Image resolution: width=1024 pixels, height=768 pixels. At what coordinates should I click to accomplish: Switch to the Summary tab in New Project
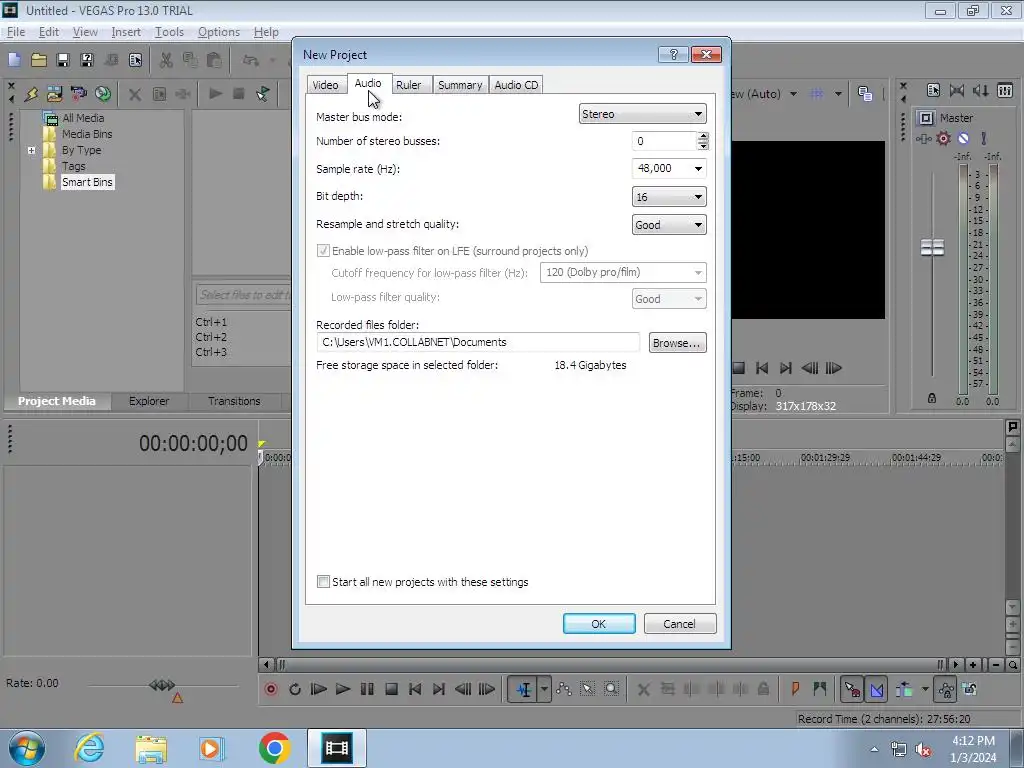click(x=460, y=85)
